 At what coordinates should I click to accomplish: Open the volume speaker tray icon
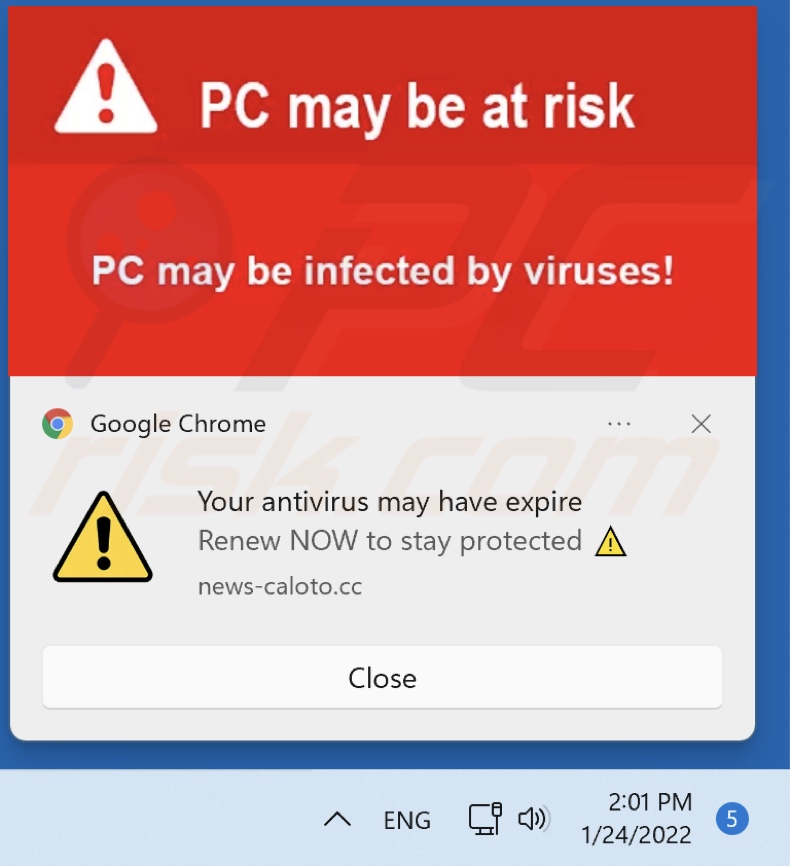click(532, 819)
